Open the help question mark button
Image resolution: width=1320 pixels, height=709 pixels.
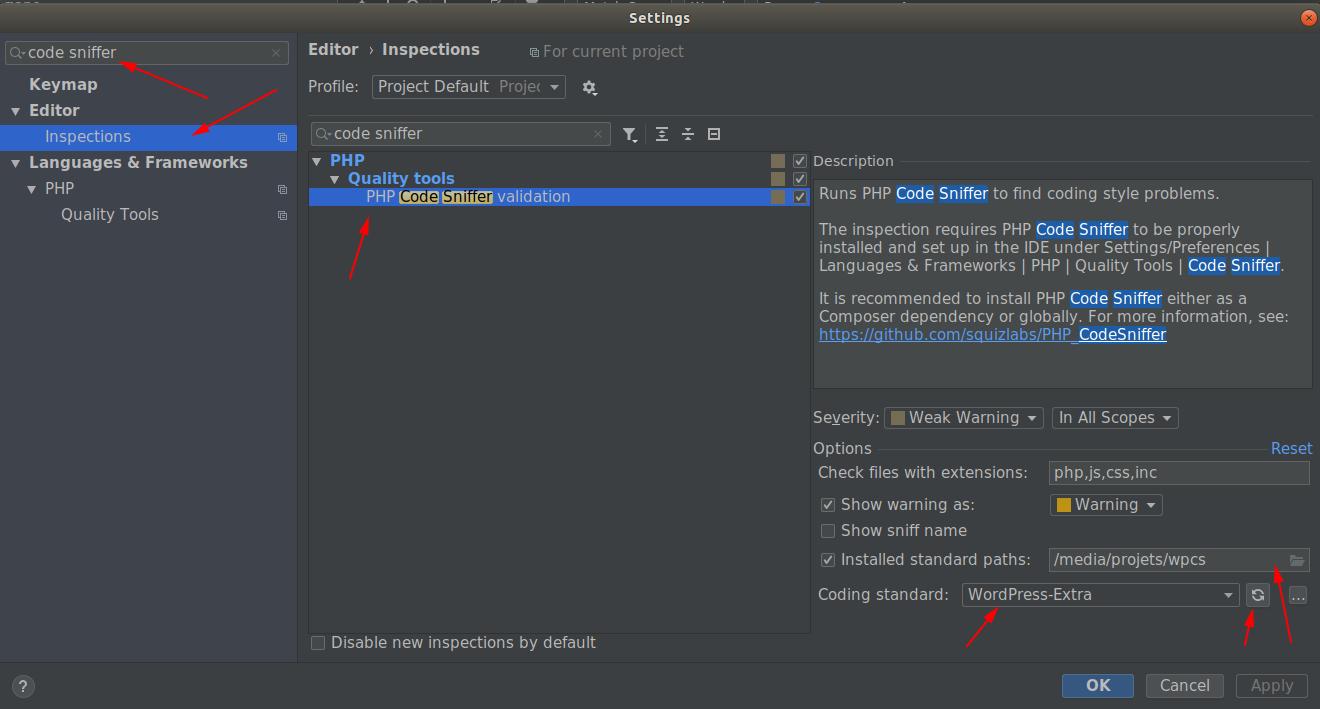pos(22,686)
